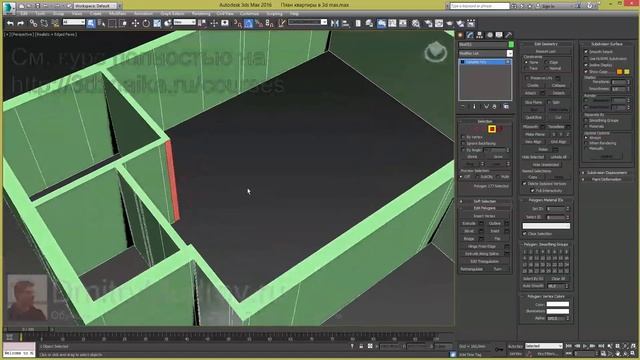The height and width of the screenshot is (360, 640).
Task: Toggle Isoline Display checkbox
Action: pos(586,65)
